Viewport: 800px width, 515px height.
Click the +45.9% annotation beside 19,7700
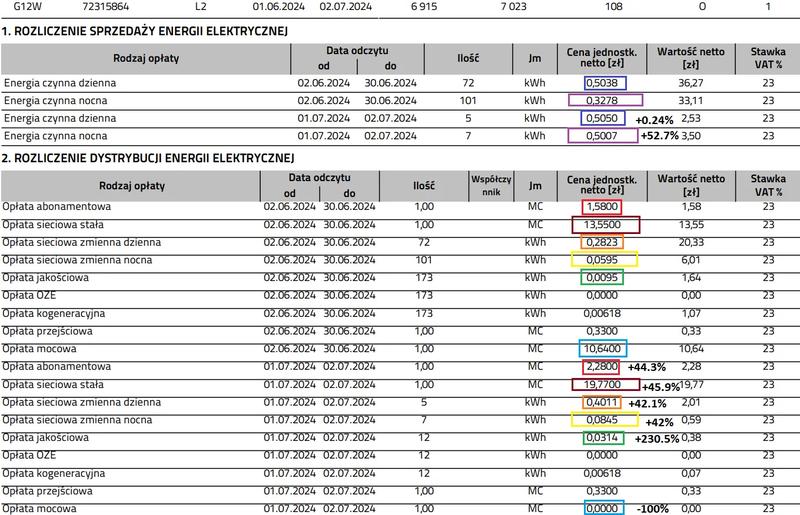tap(663, 384)
